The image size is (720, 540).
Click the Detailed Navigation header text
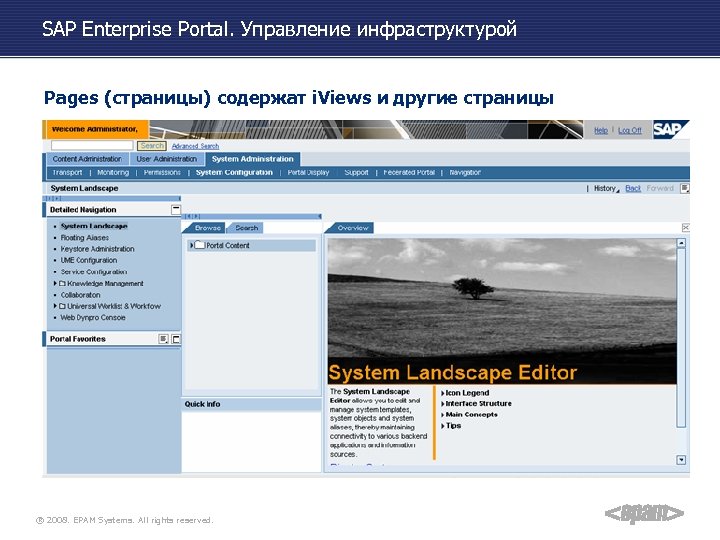[x=83, y=210]
